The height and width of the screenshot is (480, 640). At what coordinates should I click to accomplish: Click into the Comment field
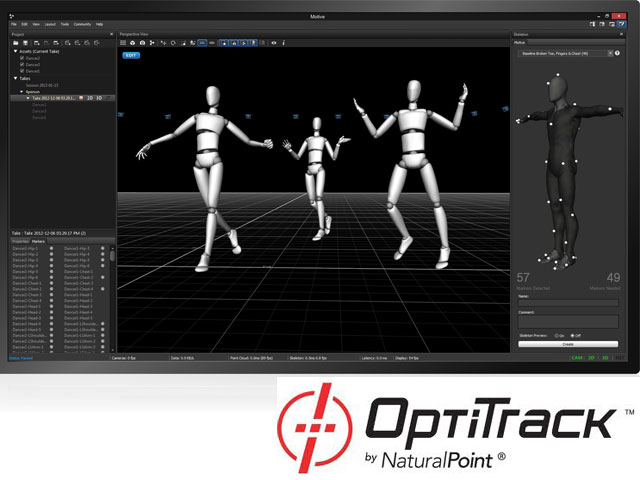[x=568, y=322]
